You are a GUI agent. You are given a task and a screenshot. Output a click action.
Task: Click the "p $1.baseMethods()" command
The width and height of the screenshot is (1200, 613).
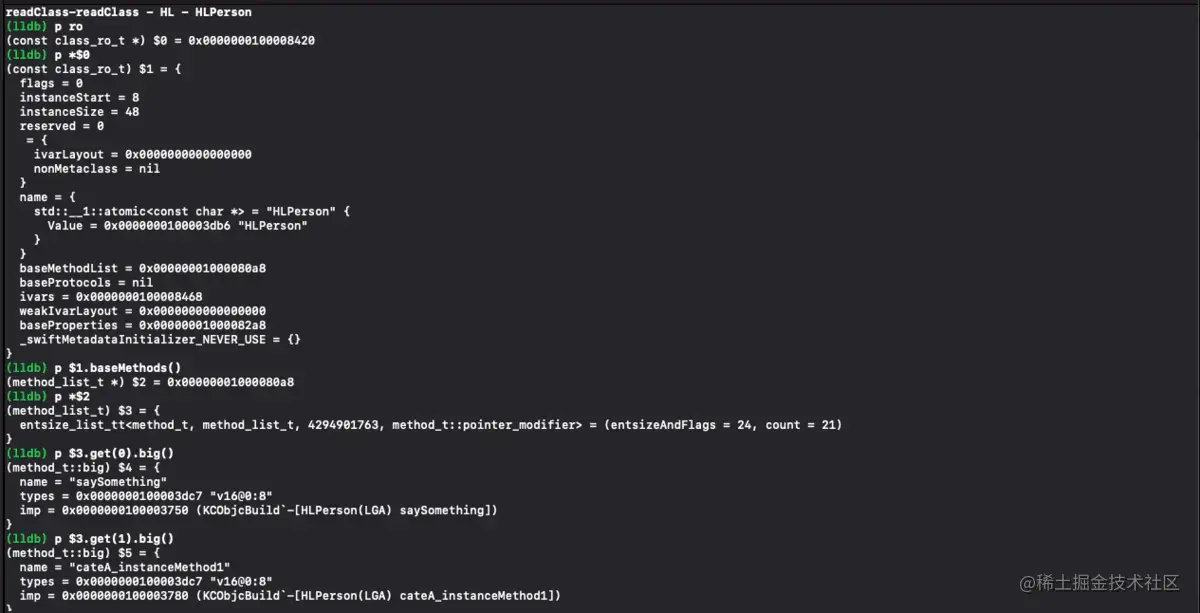(x=94, y=368)
